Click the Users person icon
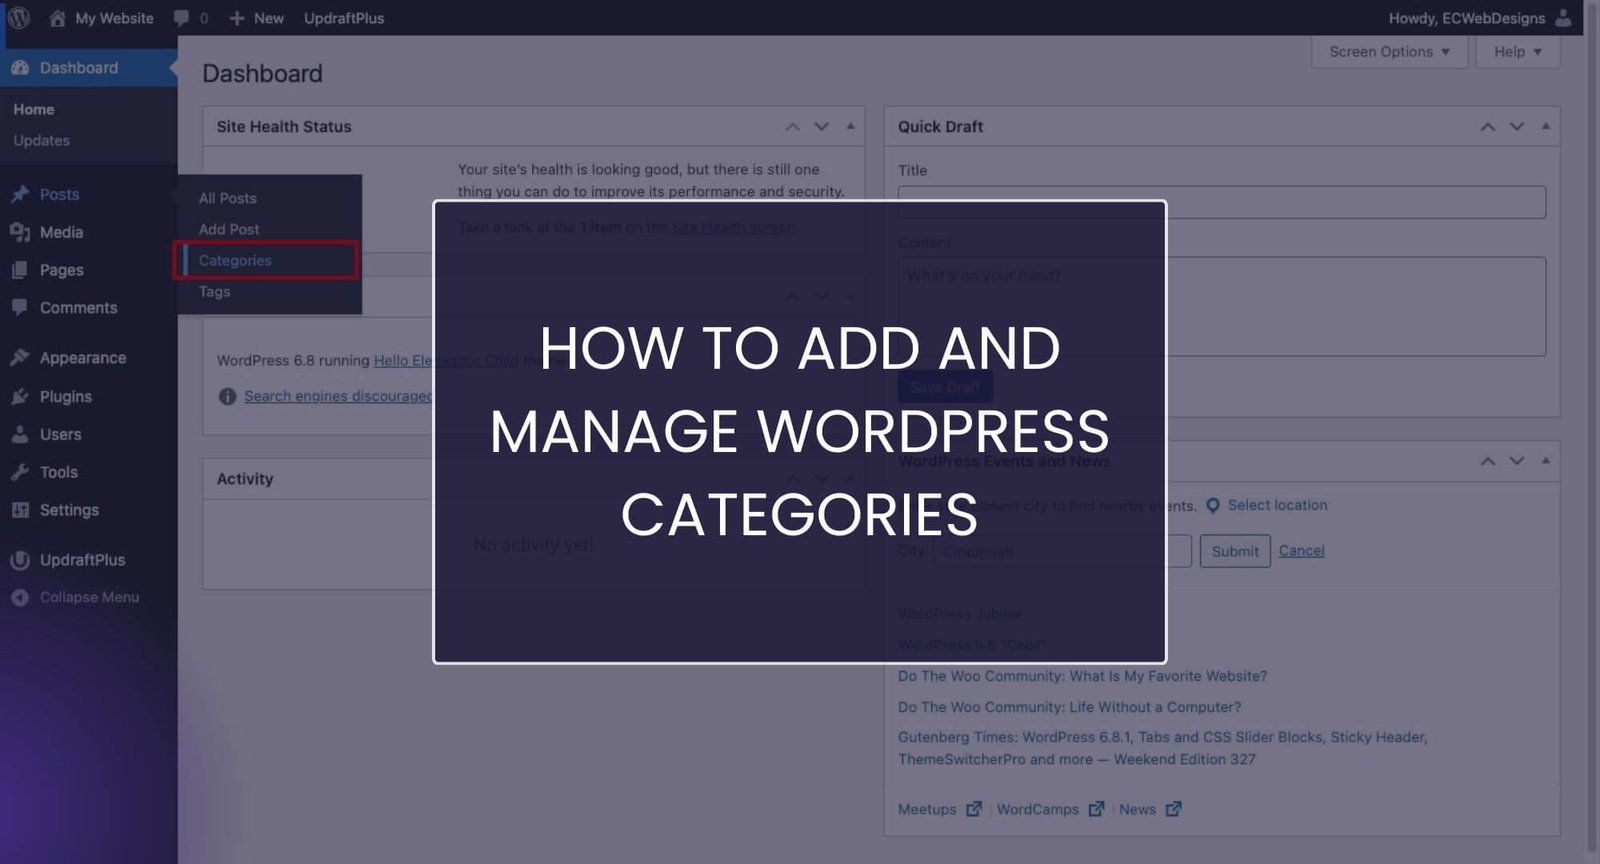This screenshot has height=864, width=1600. click(x=20, y=434)
